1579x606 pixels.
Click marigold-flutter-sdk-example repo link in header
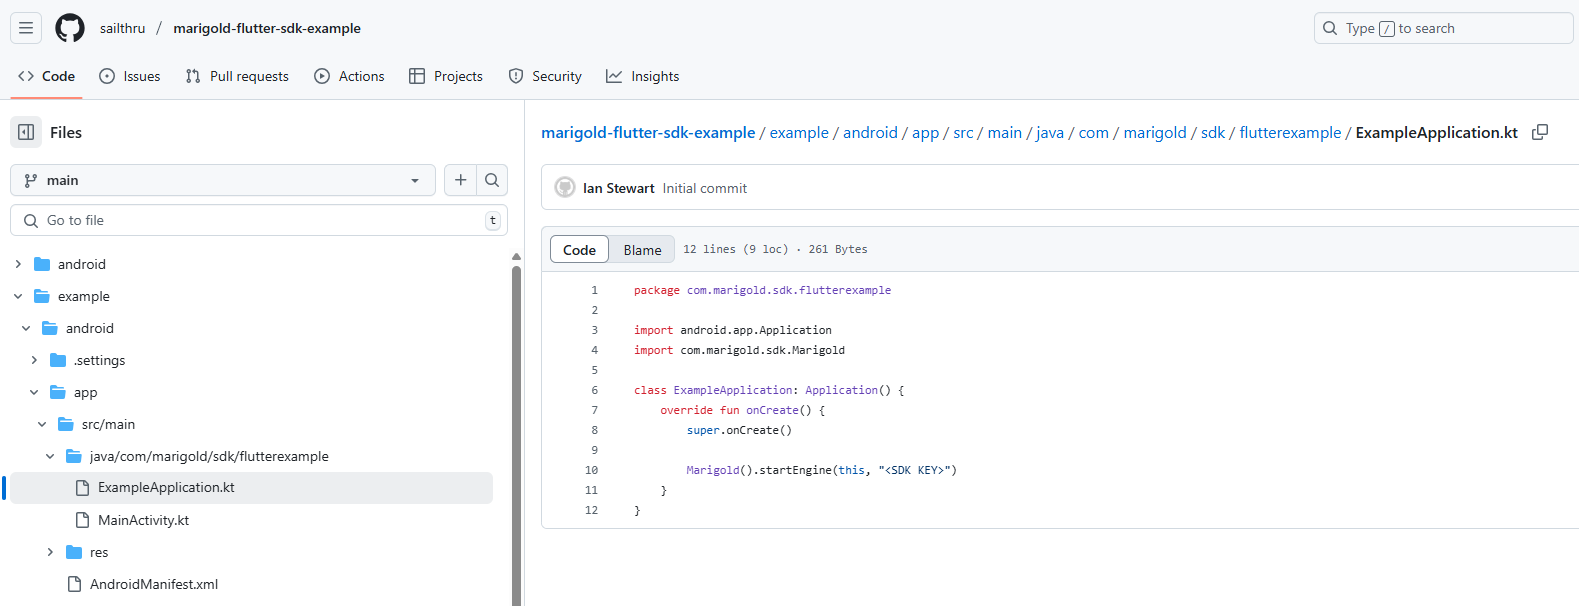pyautogui.click(x=267, y=28)
